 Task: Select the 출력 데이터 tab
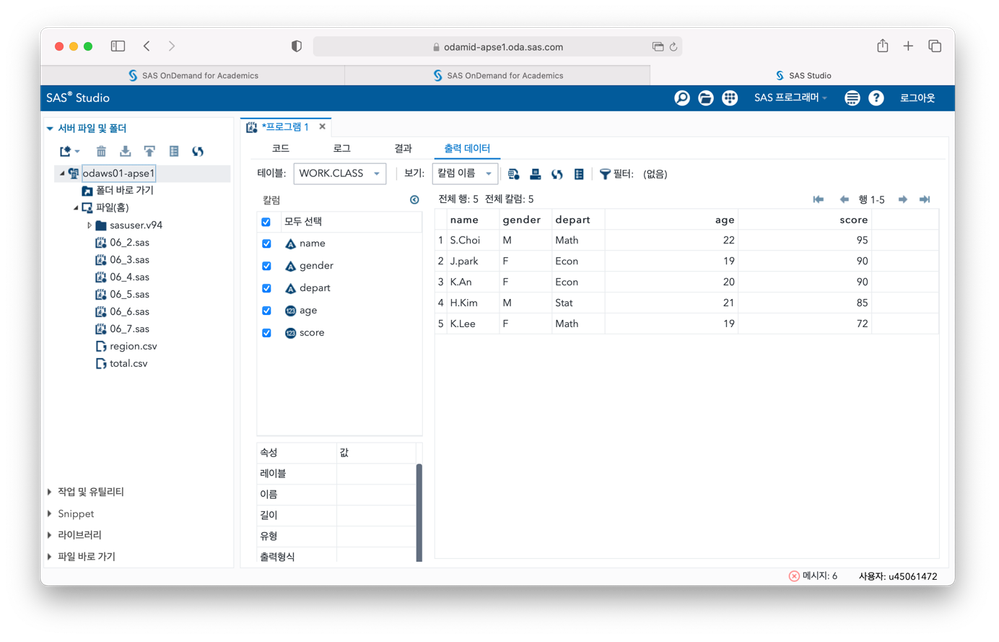click(x=467, y=148)
